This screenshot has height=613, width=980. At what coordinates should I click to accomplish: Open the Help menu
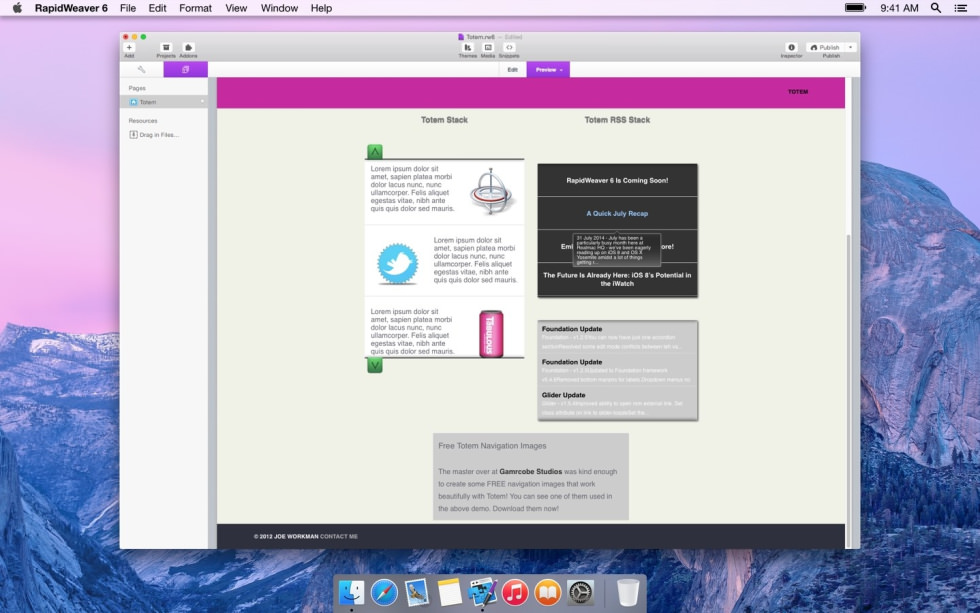[321, 8]
